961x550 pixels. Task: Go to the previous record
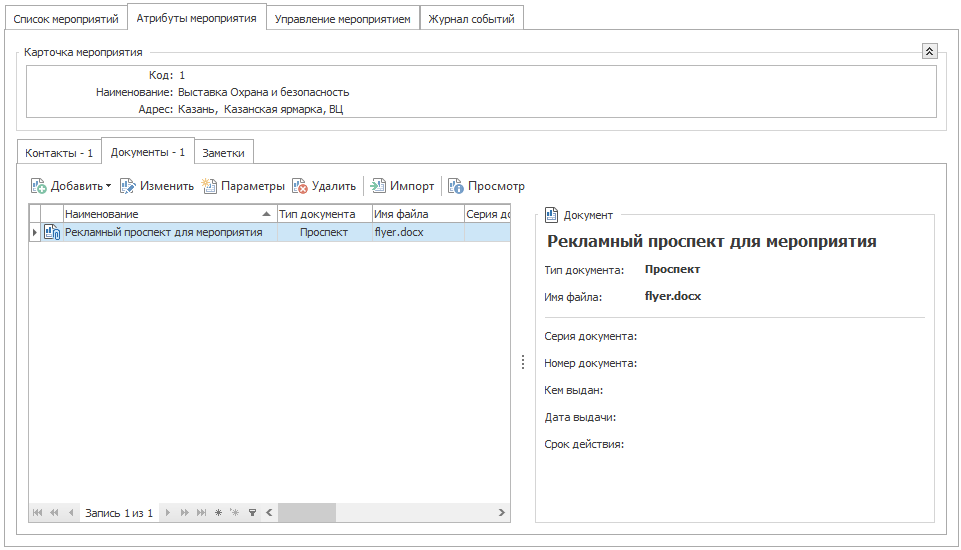tap(71, 513)
